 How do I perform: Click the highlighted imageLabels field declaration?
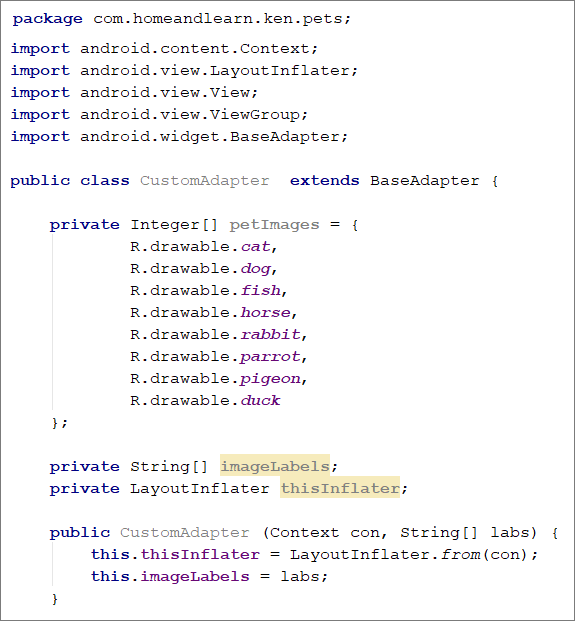pos(275,467)
